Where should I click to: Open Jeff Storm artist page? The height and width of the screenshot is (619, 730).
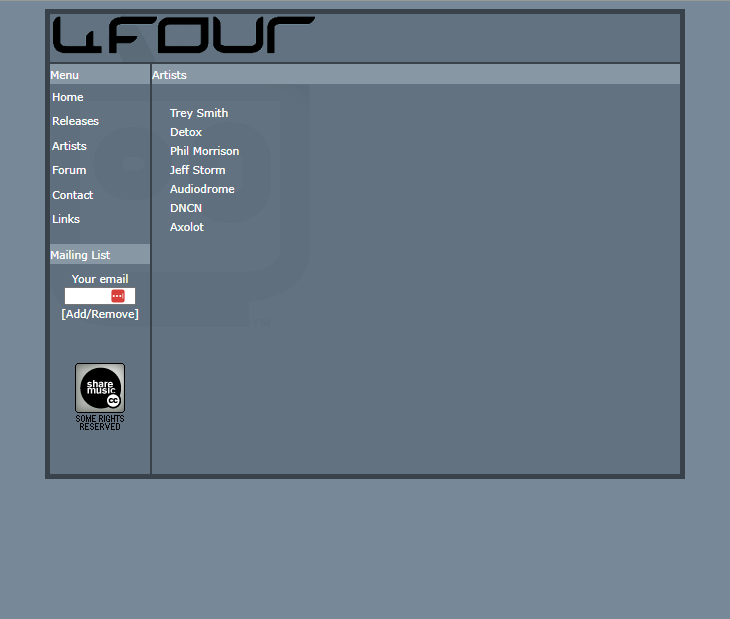(x=197, y=170)
